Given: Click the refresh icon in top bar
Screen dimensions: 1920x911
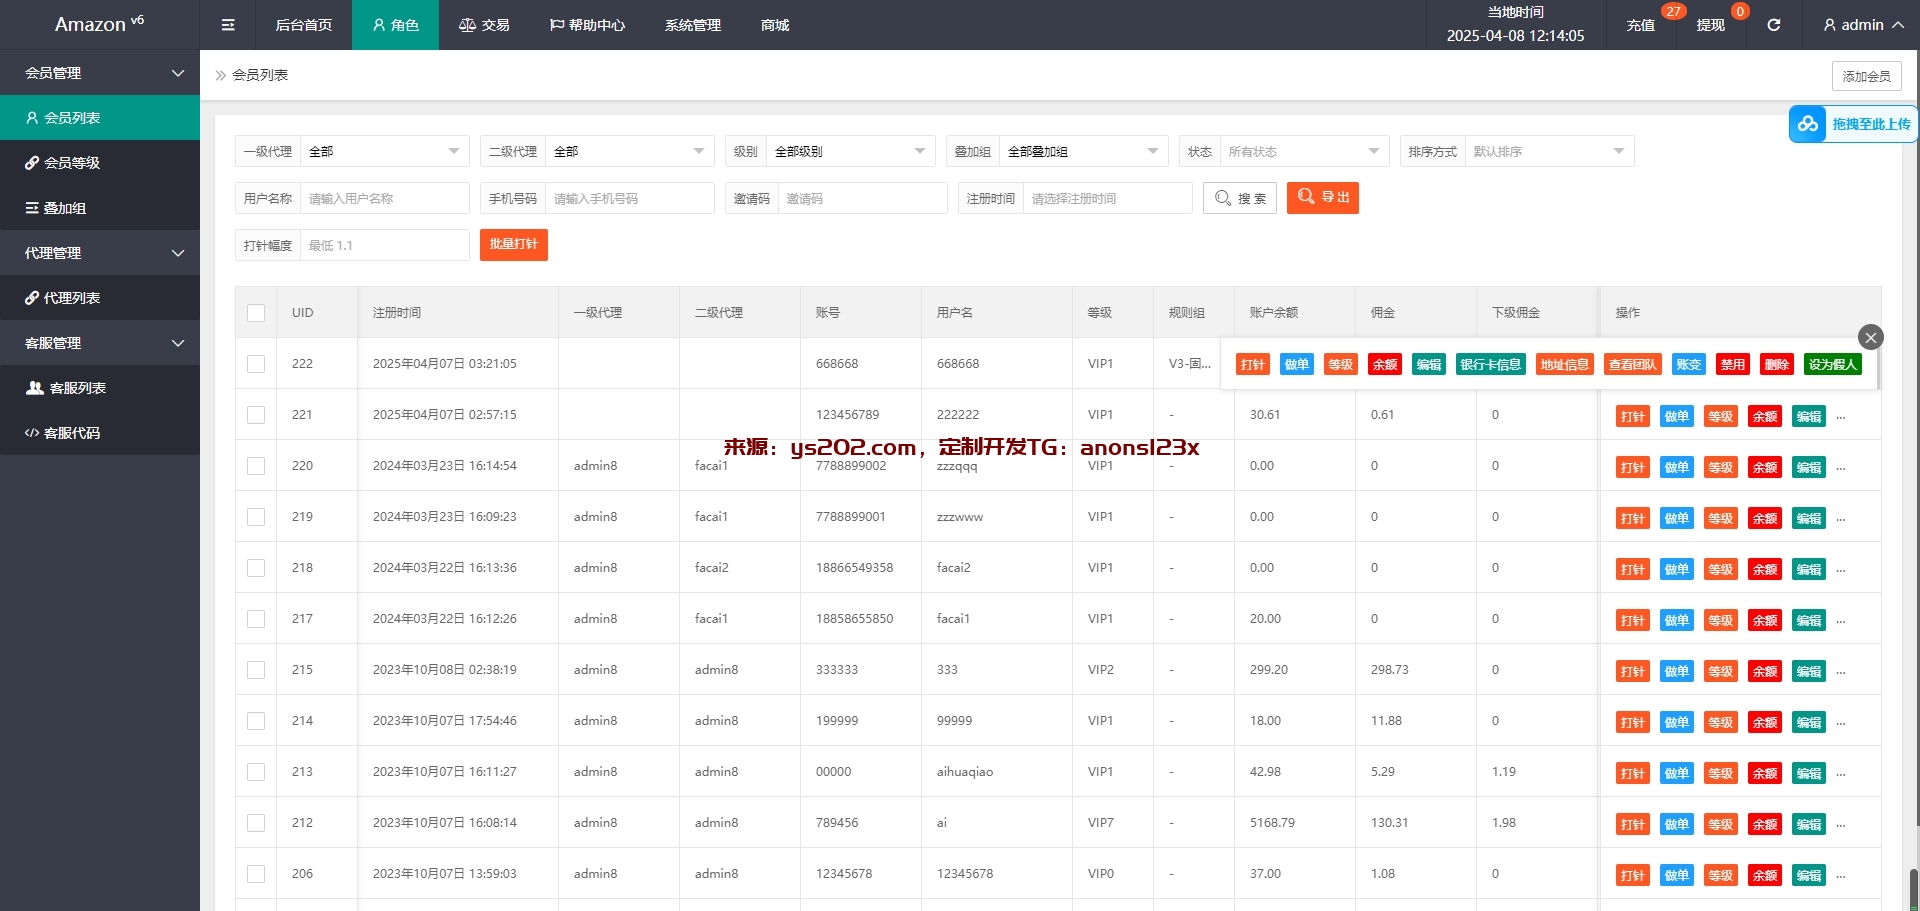Looking at the screenshot, I should 1773,25.
